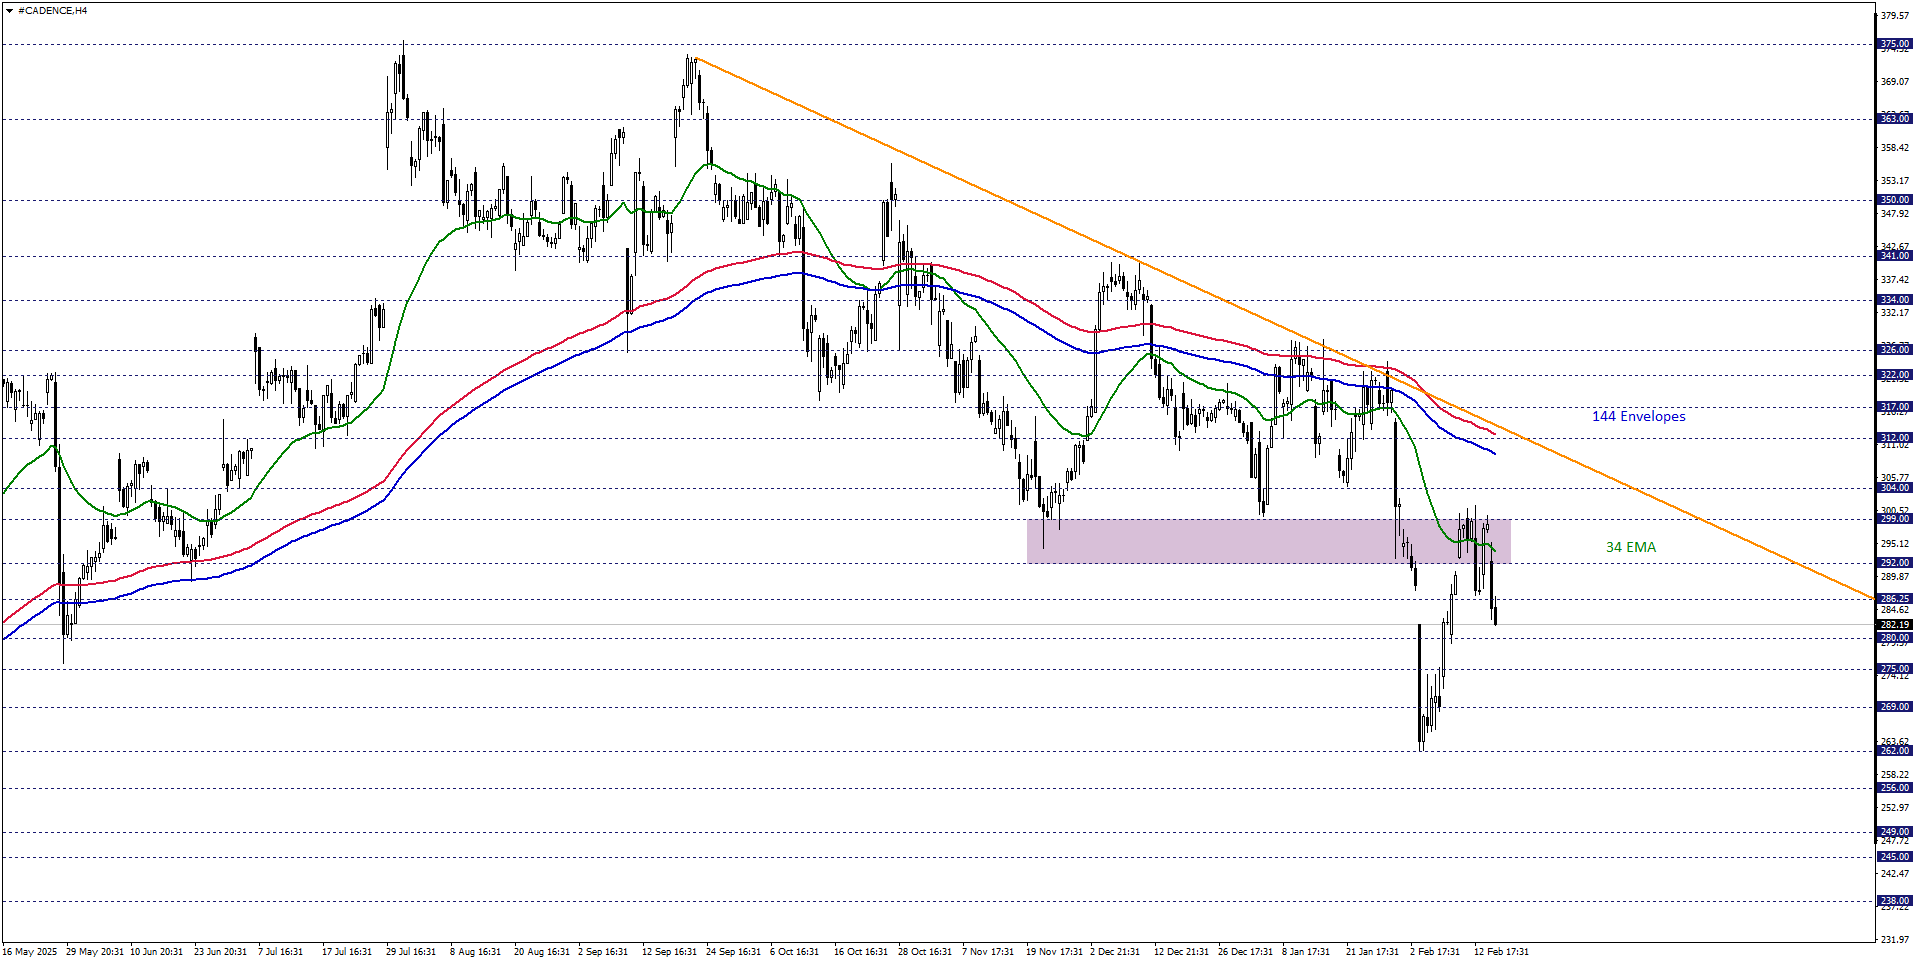Click the current price 282.19 label

click(1894, 625)
